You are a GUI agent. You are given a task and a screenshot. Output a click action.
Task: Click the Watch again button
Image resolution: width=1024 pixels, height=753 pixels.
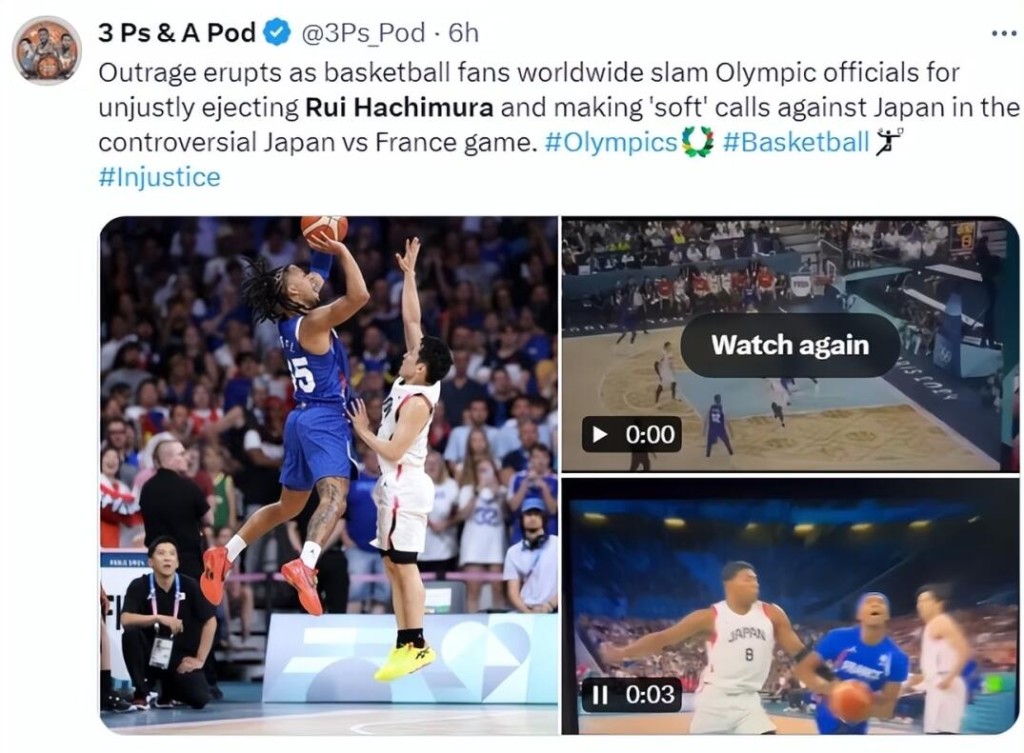[790, 345]
